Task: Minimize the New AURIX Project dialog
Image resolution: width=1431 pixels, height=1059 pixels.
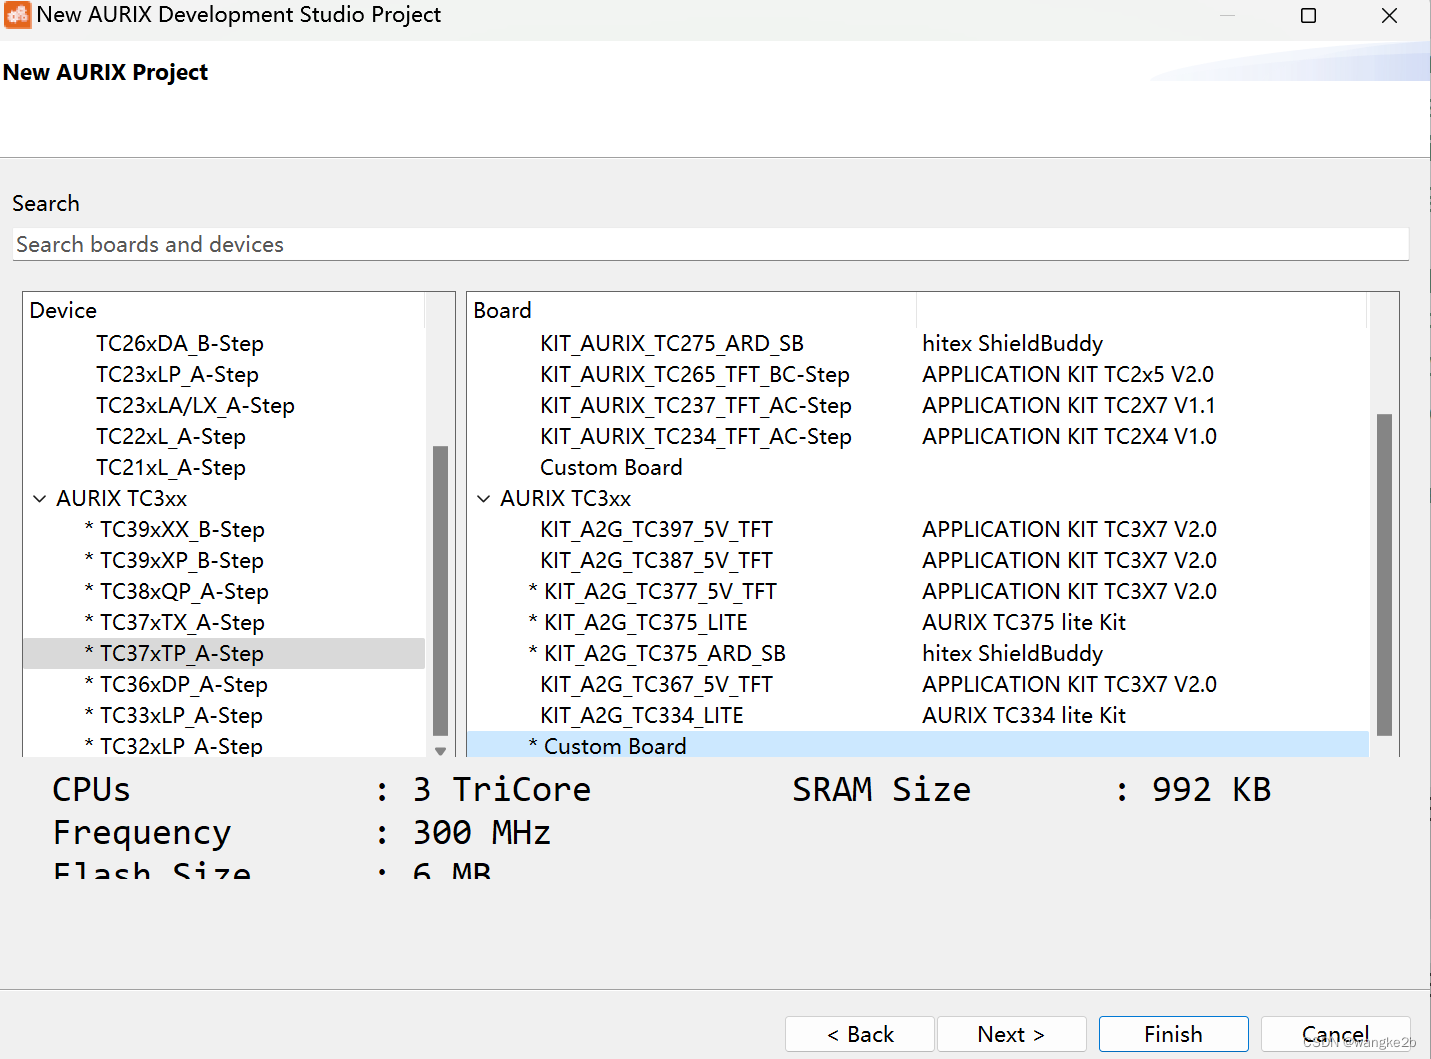Action: point(1227,15)
